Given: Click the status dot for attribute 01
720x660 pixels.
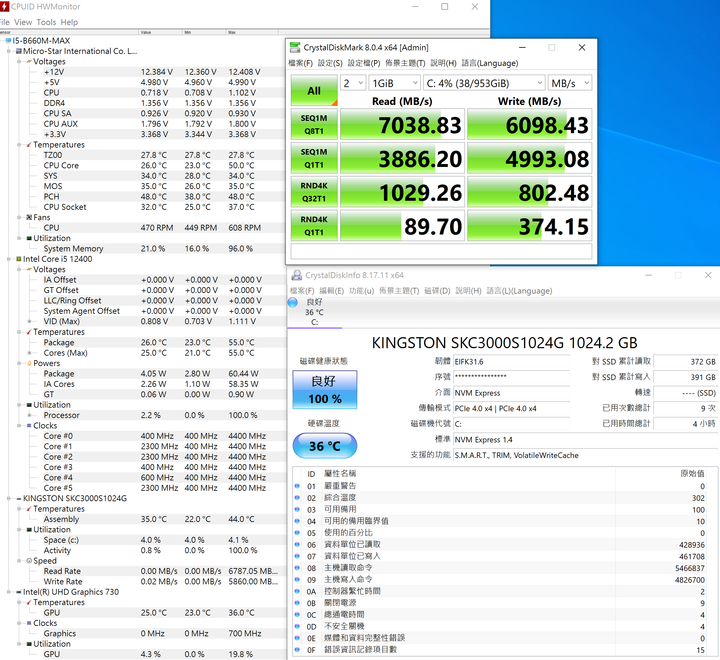Looking at the screenshot, I should pos(297,486).
